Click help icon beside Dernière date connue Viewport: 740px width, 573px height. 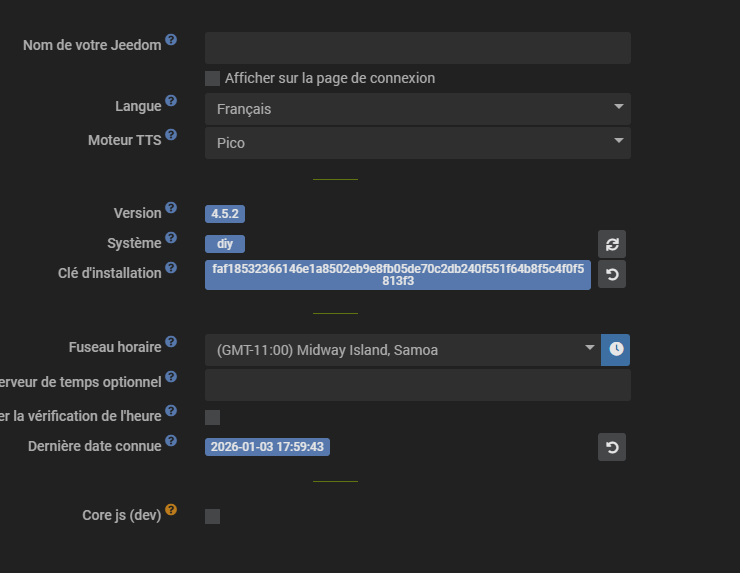point(171,441)
